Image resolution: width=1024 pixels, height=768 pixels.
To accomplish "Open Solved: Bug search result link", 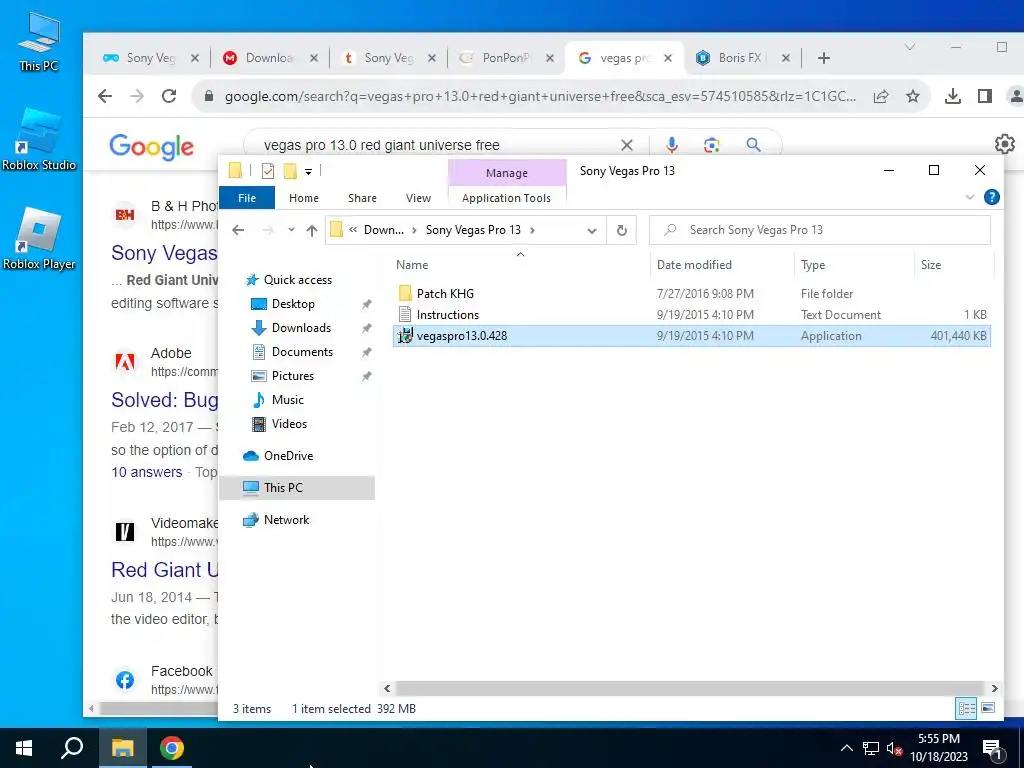I will pos(164,400).
